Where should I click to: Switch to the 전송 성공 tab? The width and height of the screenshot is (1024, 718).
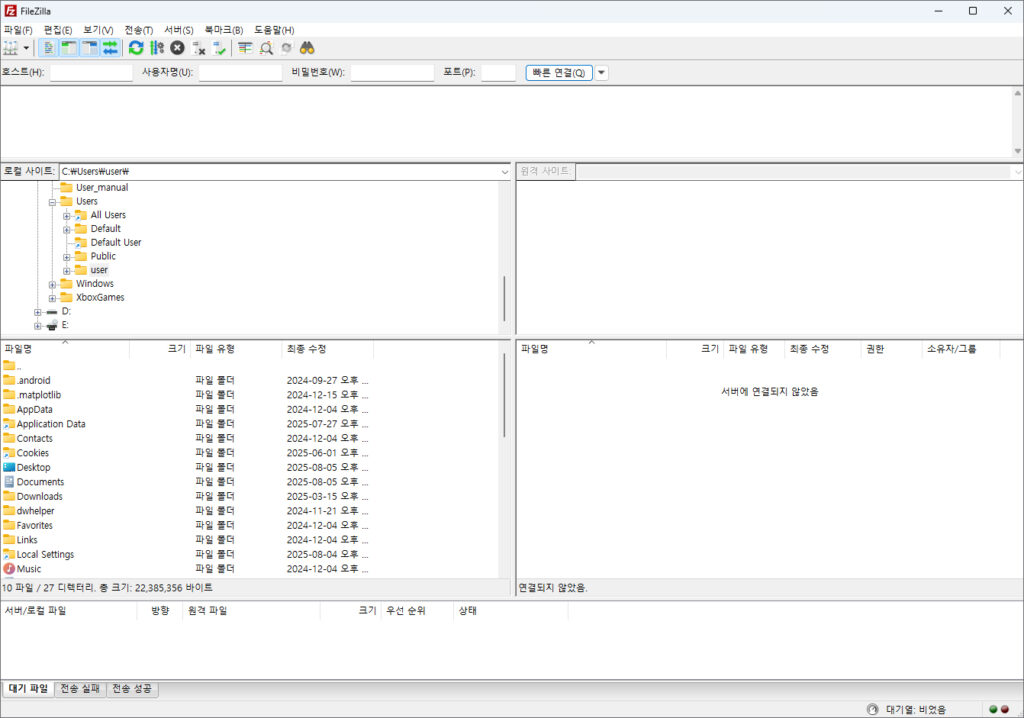point(132,689)
